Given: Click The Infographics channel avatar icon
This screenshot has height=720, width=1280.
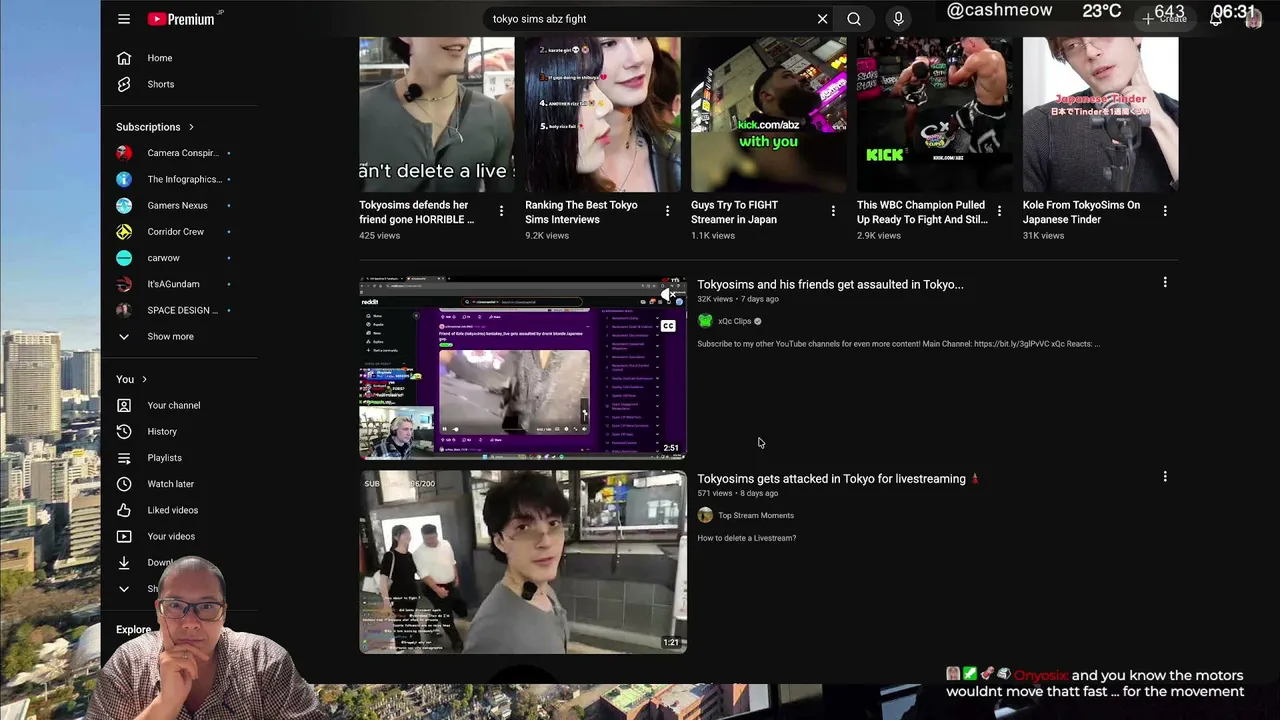Looking at the screenshot, I should (x=124, y=179).
